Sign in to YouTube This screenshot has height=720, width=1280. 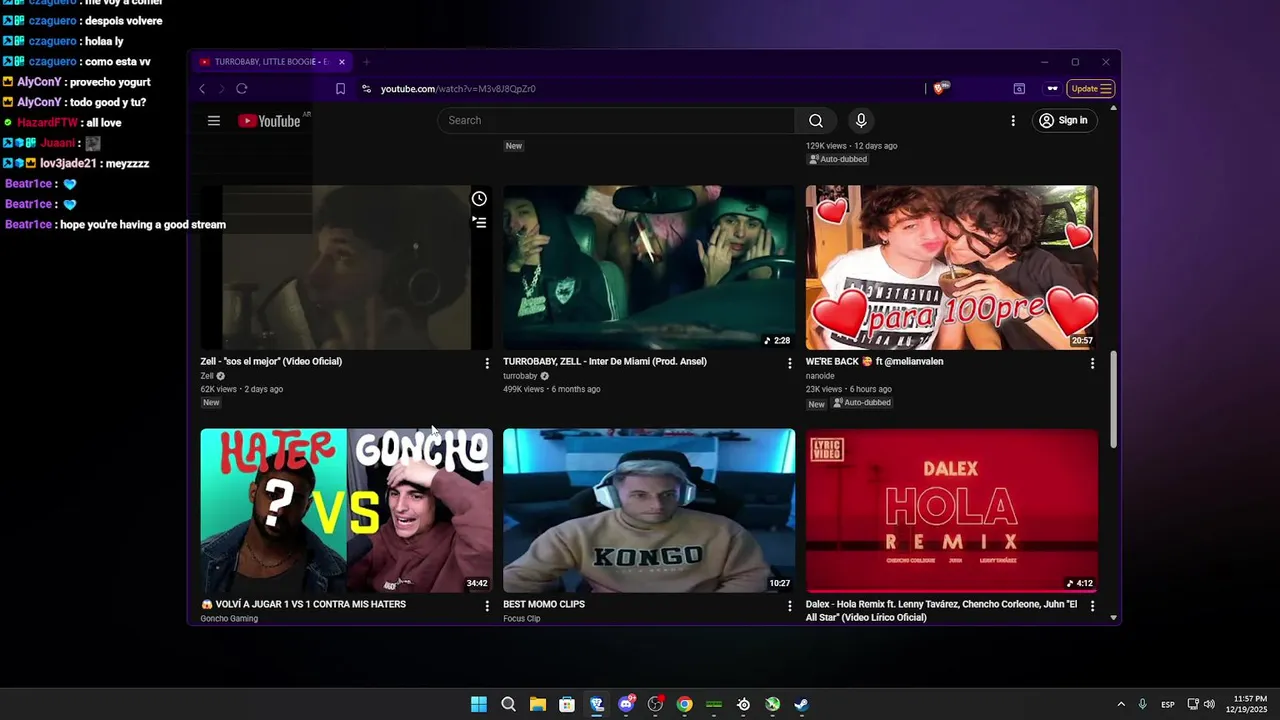pyautogui.click(x=1063, y=121)
